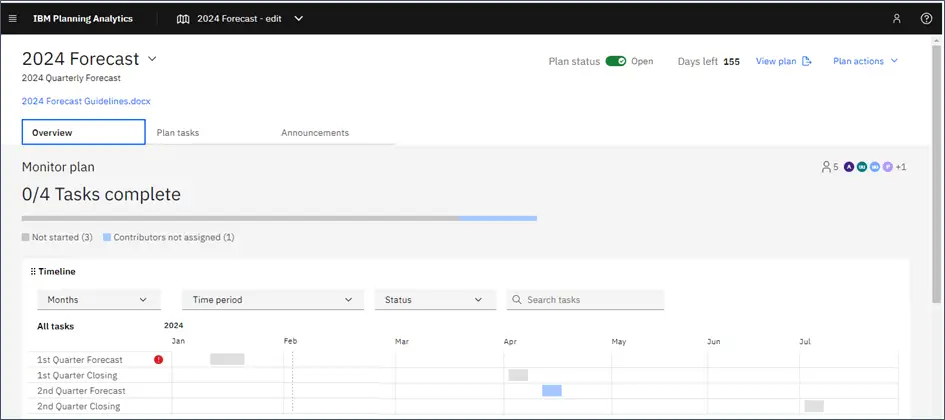This screenshot has height=420, width=945.
Task: Select the Overview tab
Action: point(84,132)
